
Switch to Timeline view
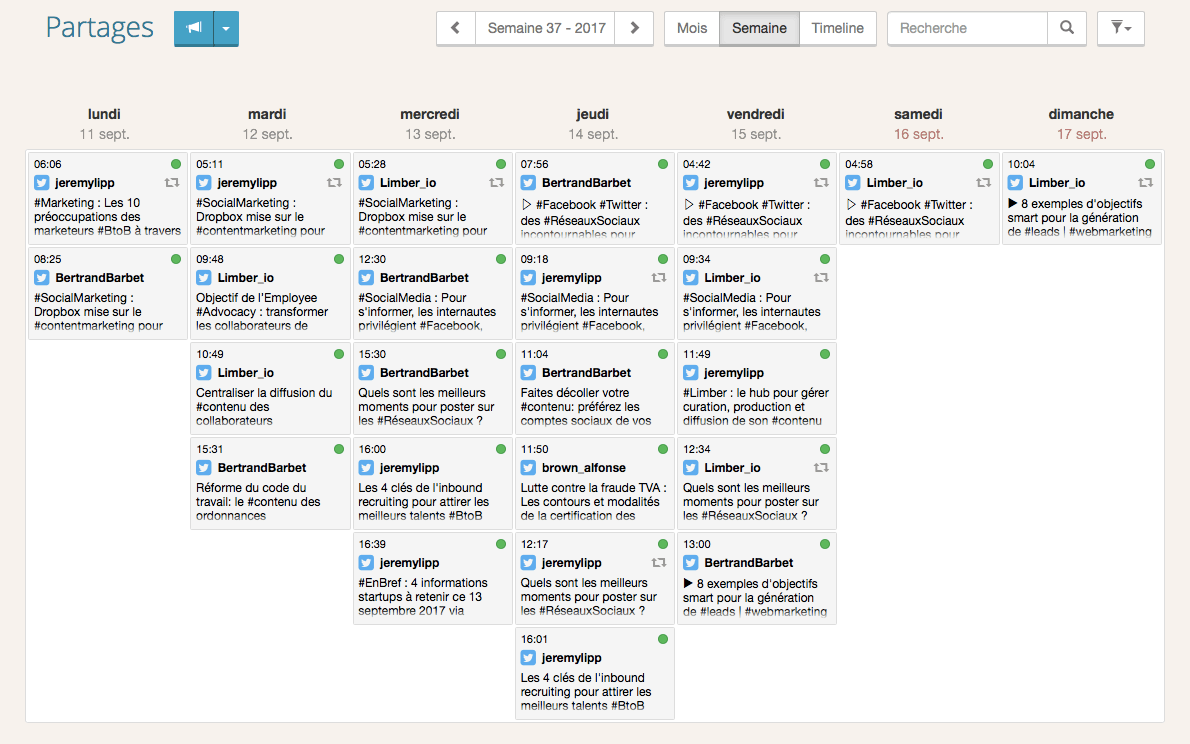pyautogui.click(x=837, y=28)
